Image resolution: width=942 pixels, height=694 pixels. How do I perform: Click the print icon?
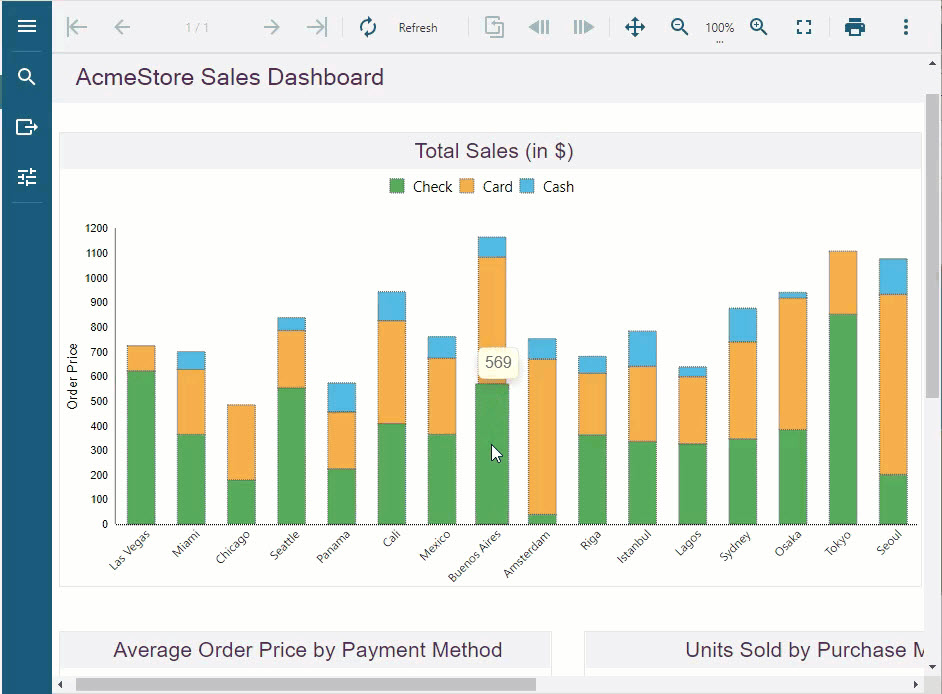855,27
